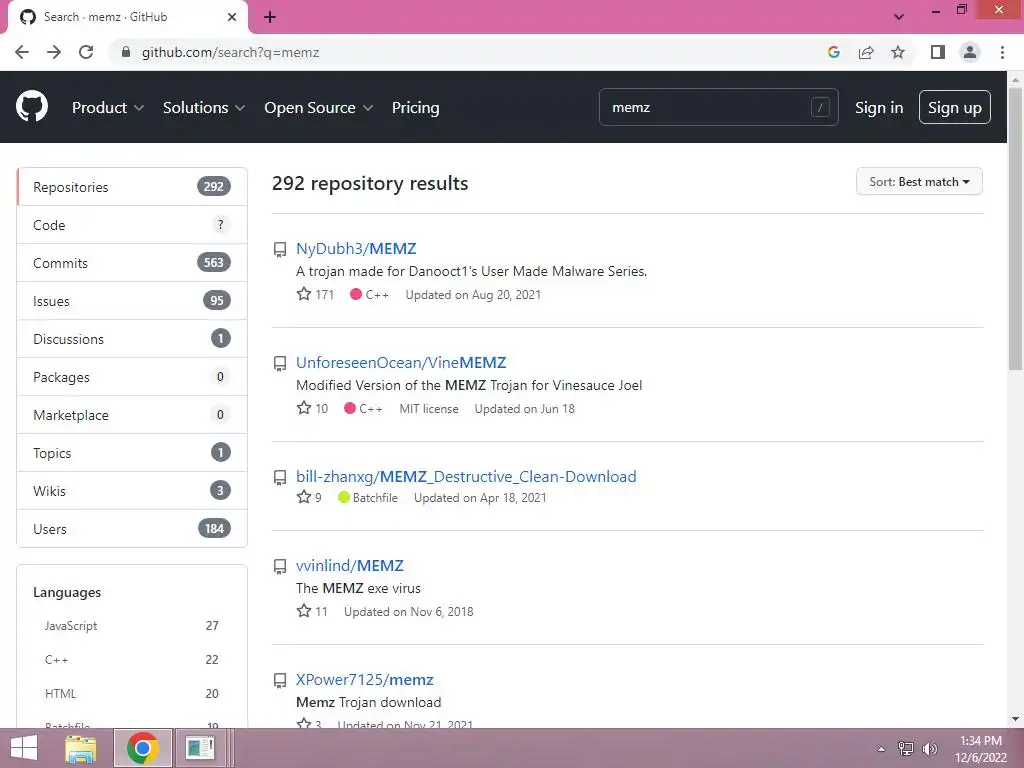Screen dimensions: 1024x768
Task: Expand the Solutions menu
Action: point(204,108)
